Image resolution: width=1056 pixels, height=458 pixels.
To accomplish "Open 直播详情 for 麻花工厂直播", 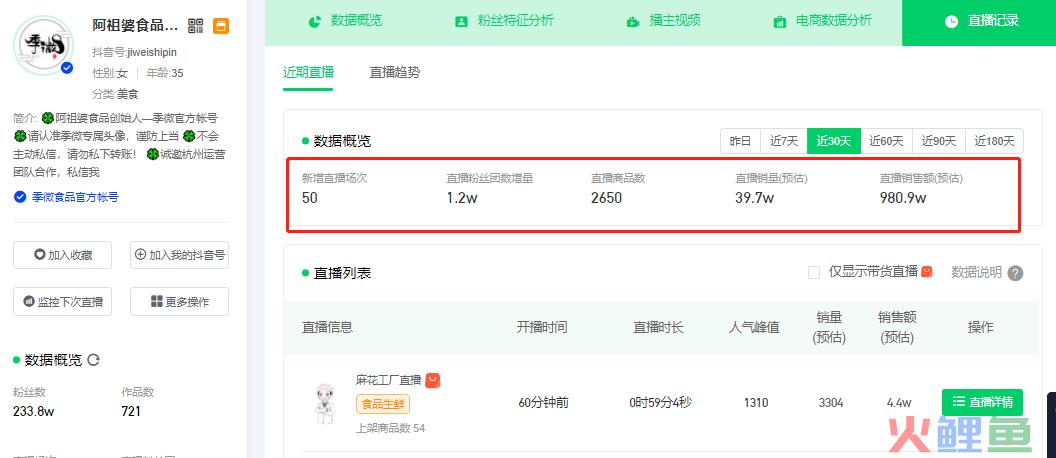I will click(x=983, y=403).
